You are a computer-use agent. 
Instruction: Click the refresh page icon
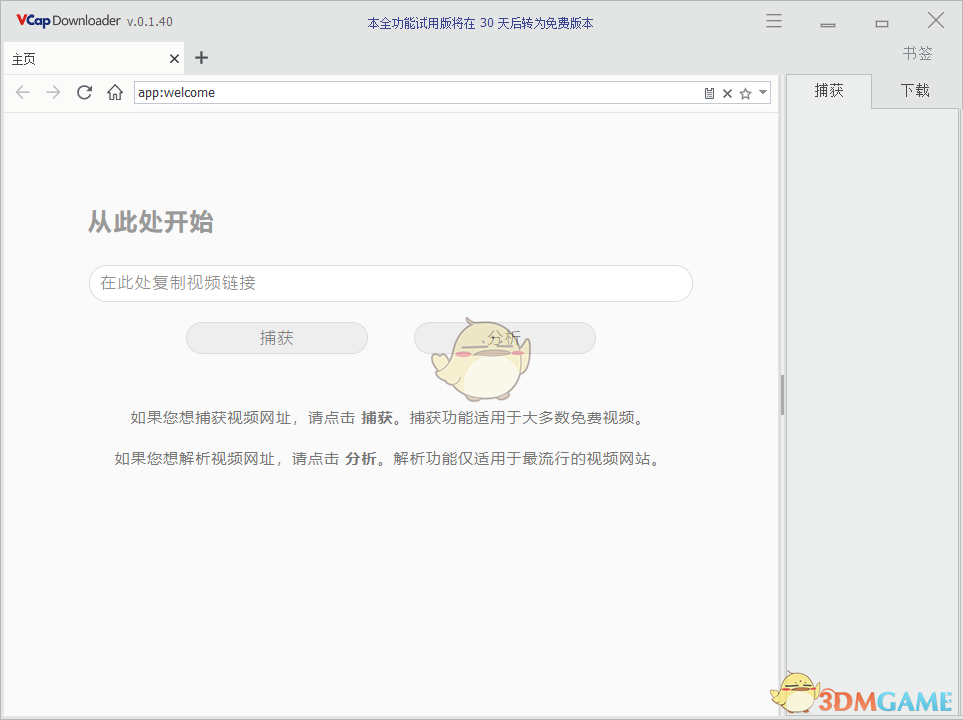click(84, 92)
